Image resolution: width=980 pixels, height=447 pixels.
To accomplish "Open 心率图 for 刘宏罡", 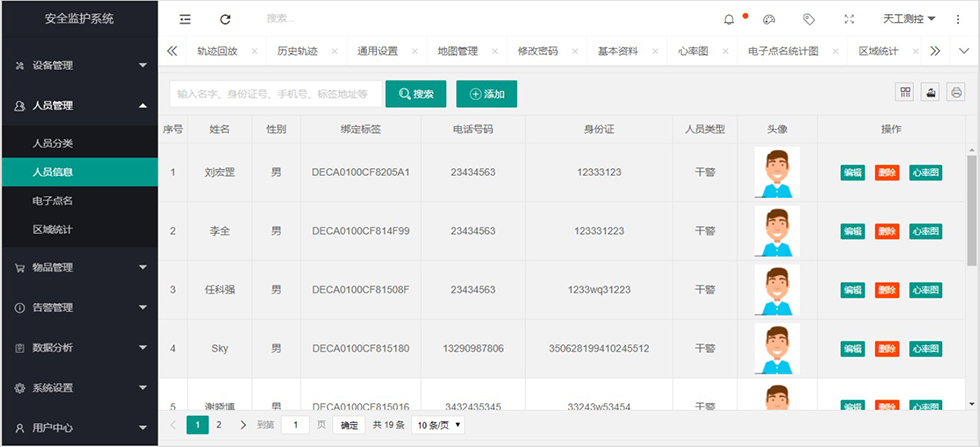I will coord(926,173).
